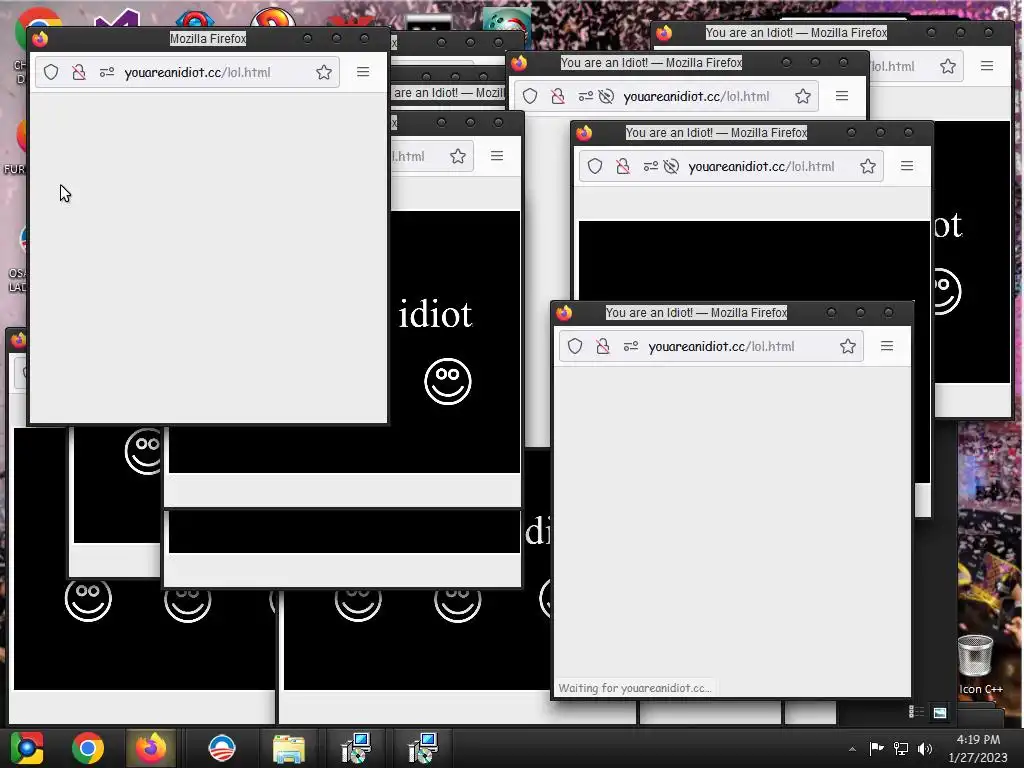1024x768 pixels.
Task: Click the Start button on the taskbar
Action: pos(27,748)
